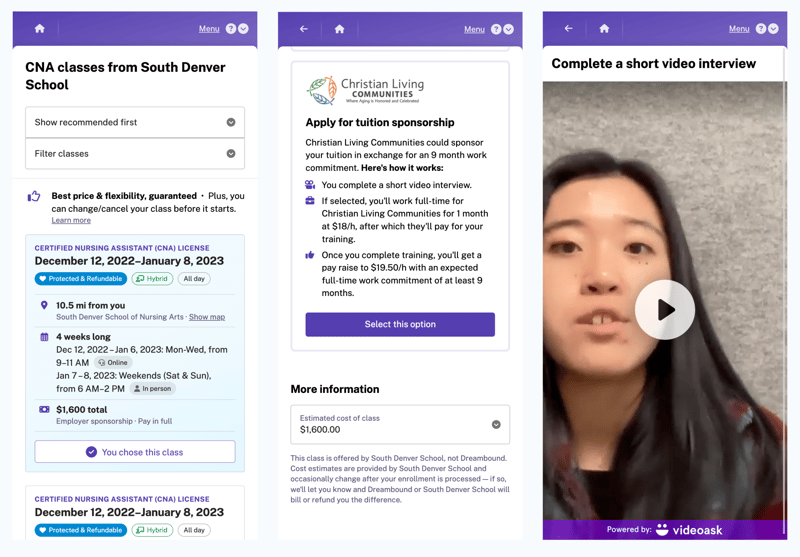The image size is (800, 557).
Task: Click video camera icon beside 'short video interview'
Action: [310, 185]
